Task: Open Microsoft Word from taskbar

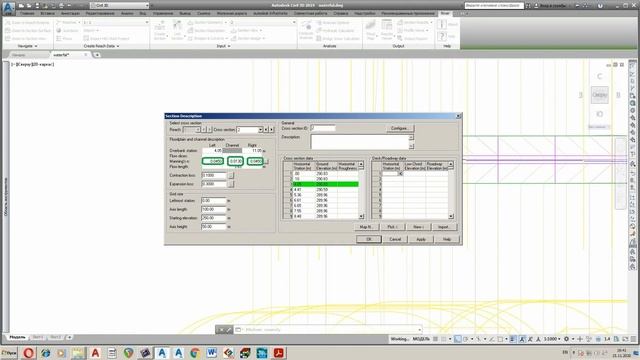Action: (x=211, y=353)
